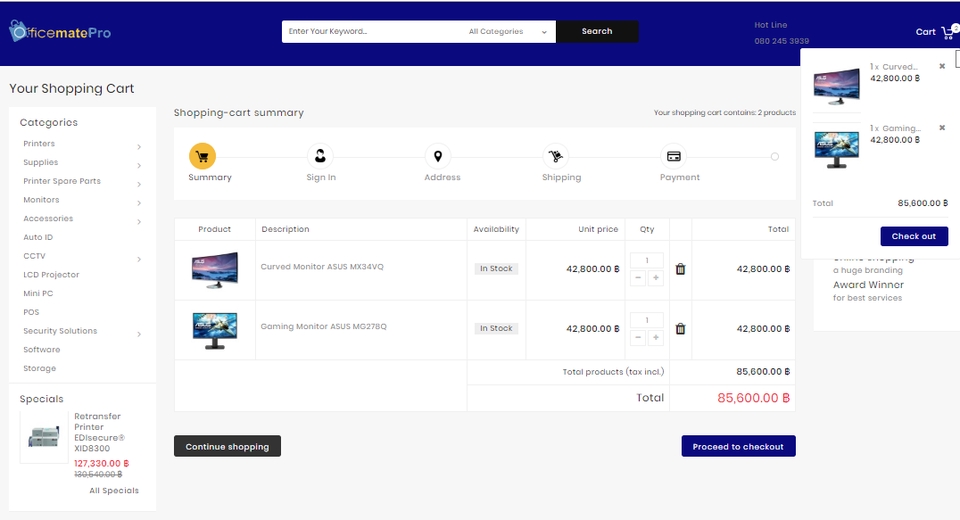Open Gaming Monitor ASUS MG278Q description link
The image size is (960, 520).
[324, 326]
